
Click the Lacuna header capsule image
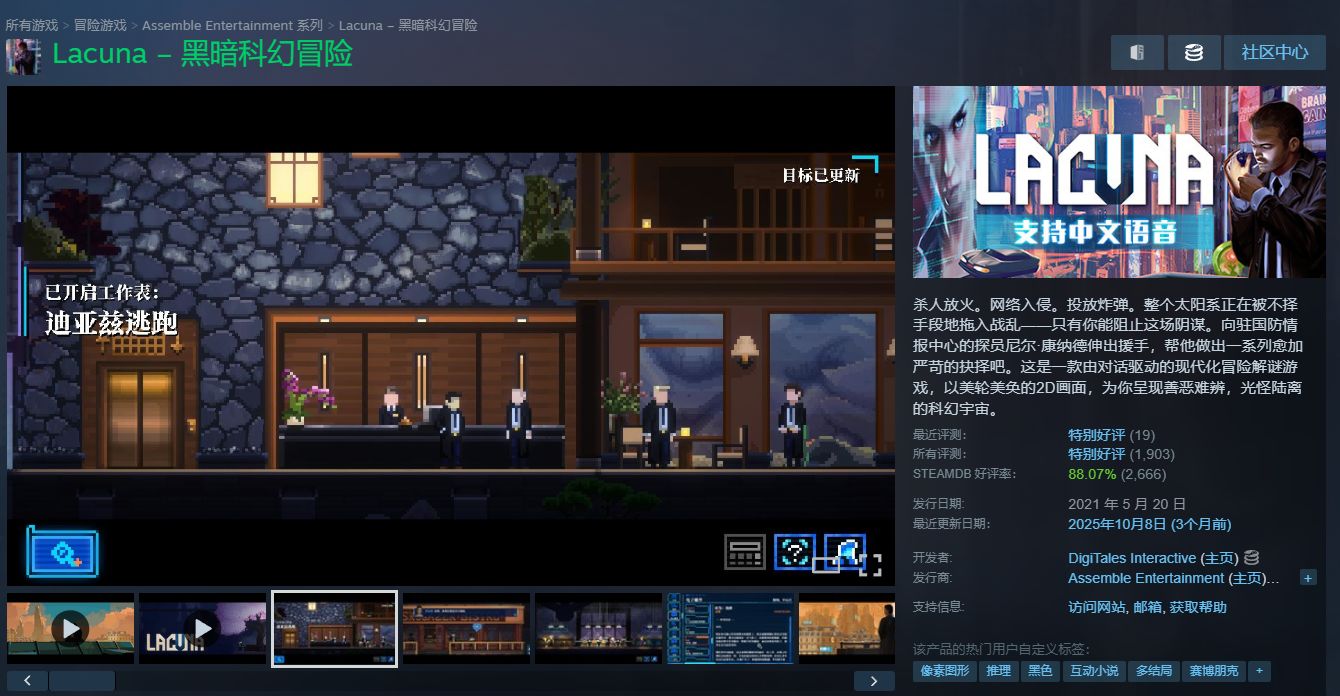click(x=1119, y=182)
